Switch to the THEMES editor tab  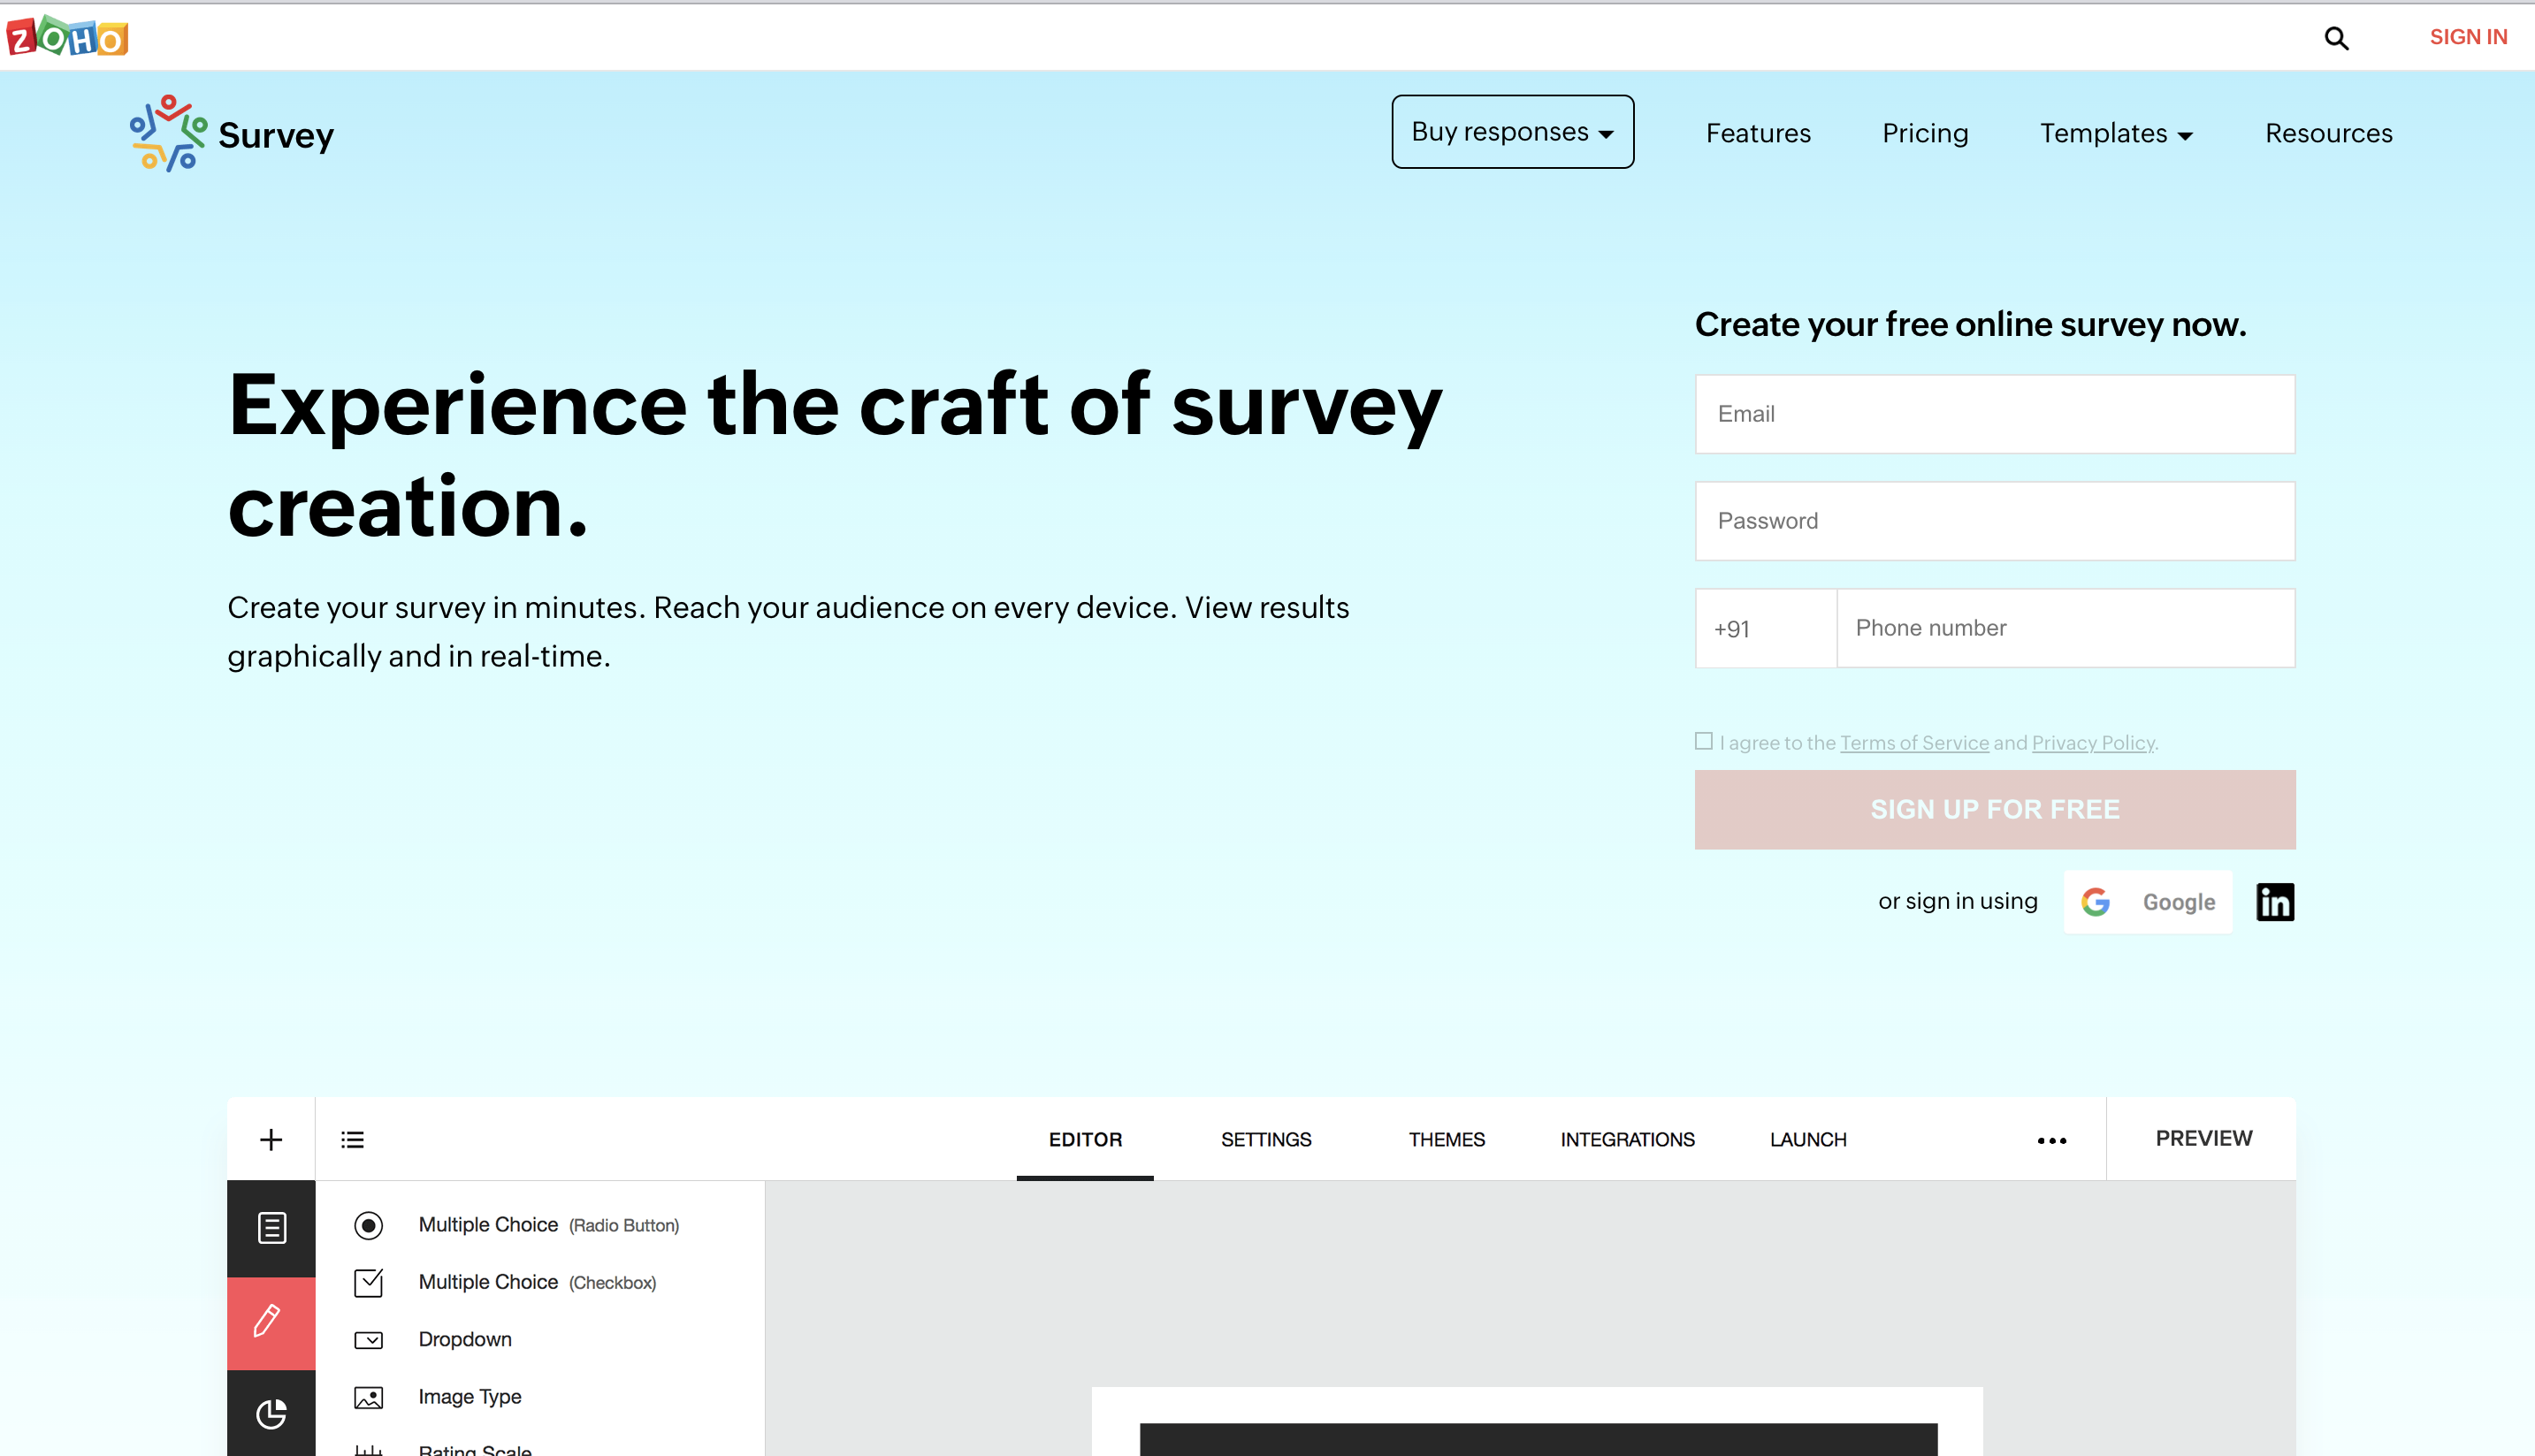tap(1448, 1137)
